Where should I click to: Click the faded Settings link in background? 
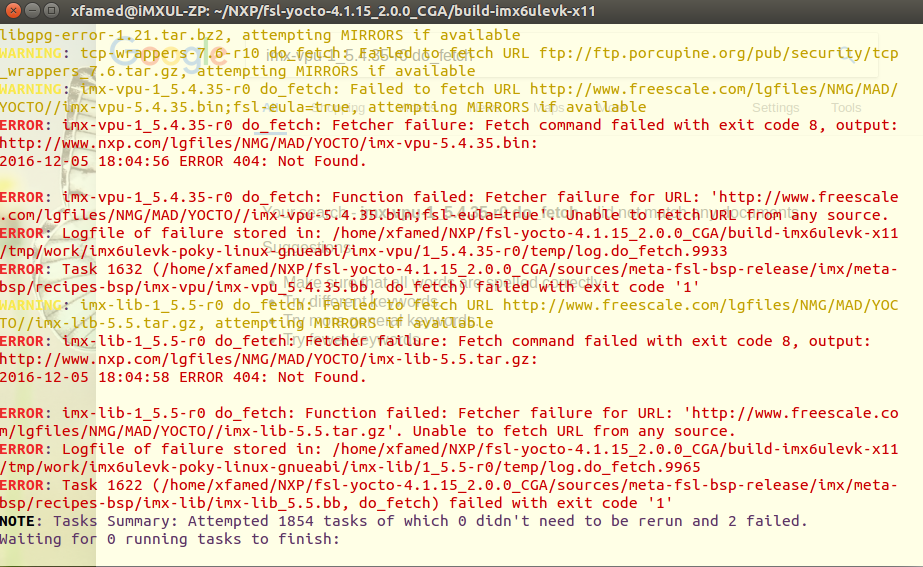pos(775,107)
